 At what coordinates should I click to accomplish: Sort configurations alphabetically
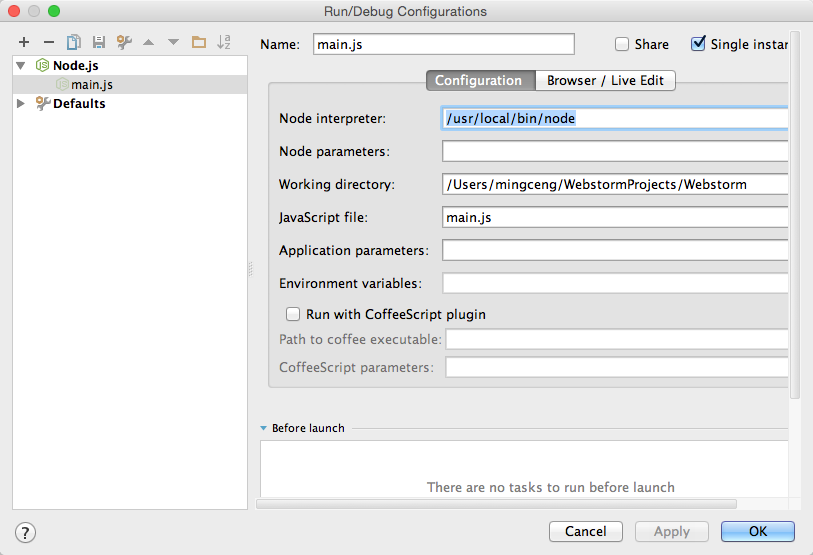223,42
